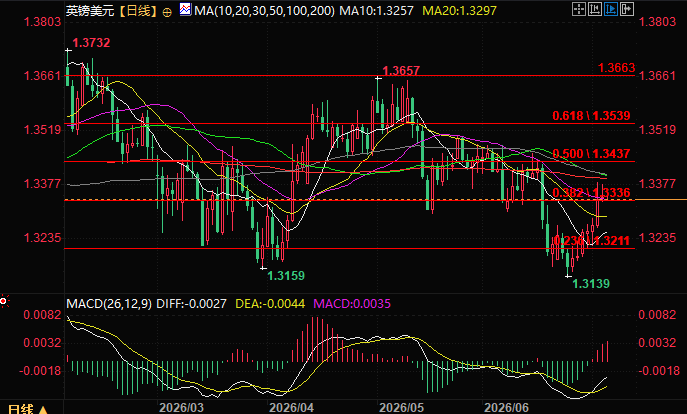The width and height of the screenshot is (687, 414).
Task: Open the MA(10,20,30,50,100,200) parameters label
Action: tap(264, 11)
